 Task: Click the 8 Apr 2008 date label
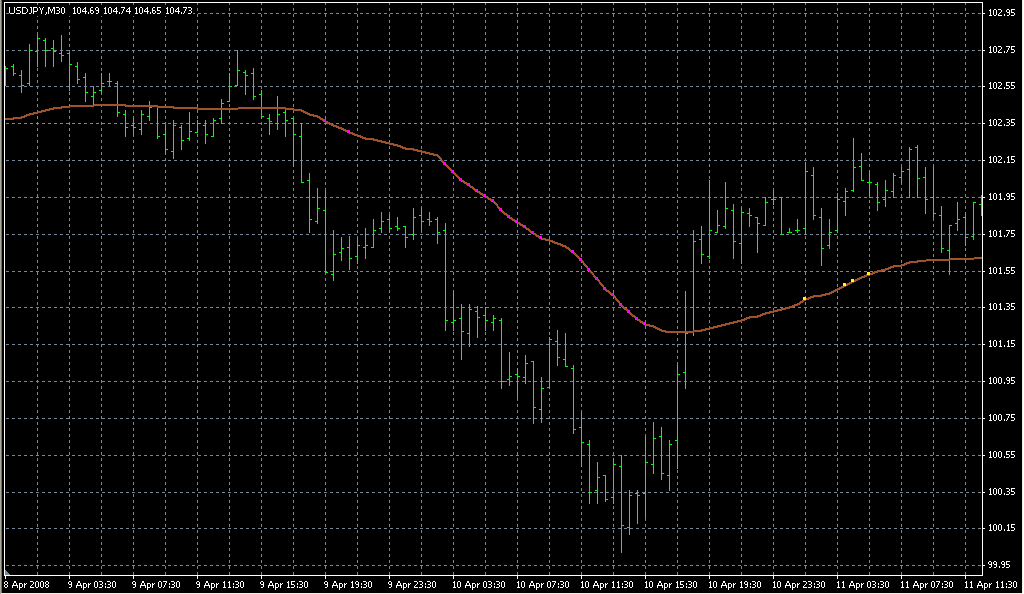[x=27, y=584]
